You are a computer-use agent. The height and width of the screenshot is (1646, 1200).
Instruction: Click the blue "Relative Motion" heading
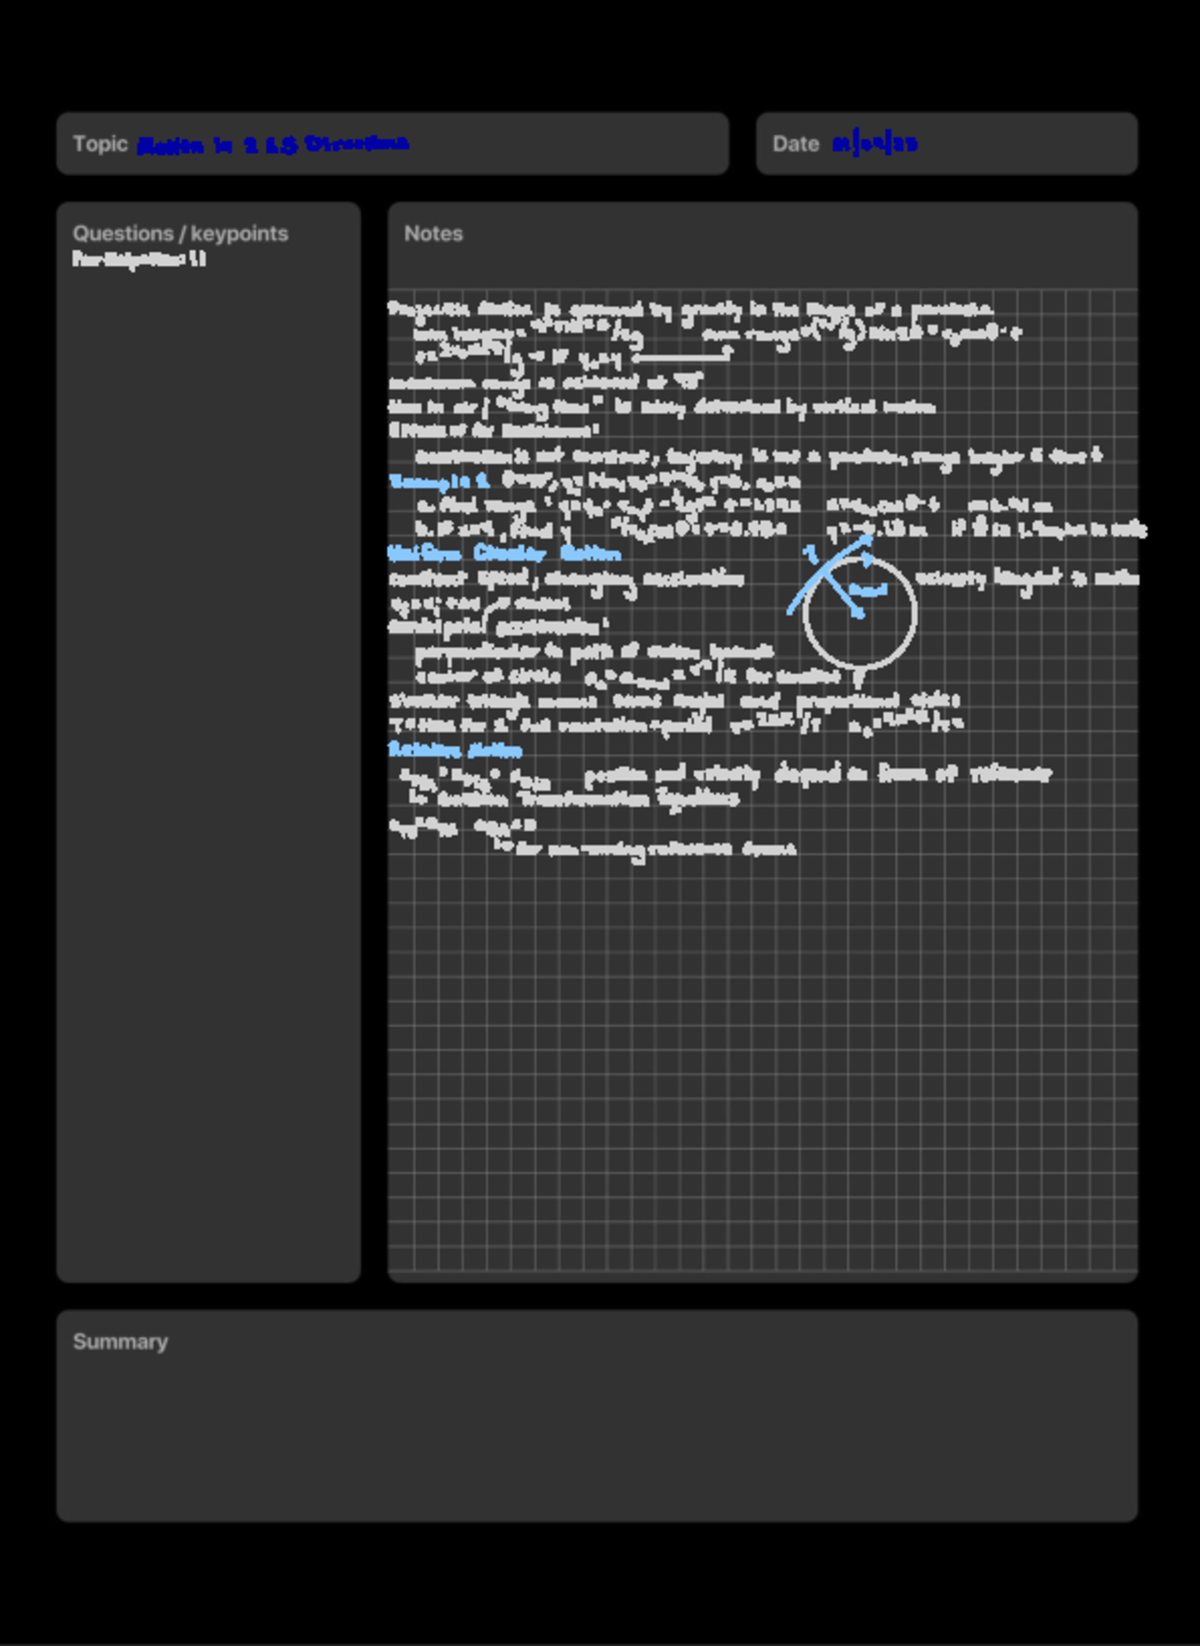click(455, 749)
